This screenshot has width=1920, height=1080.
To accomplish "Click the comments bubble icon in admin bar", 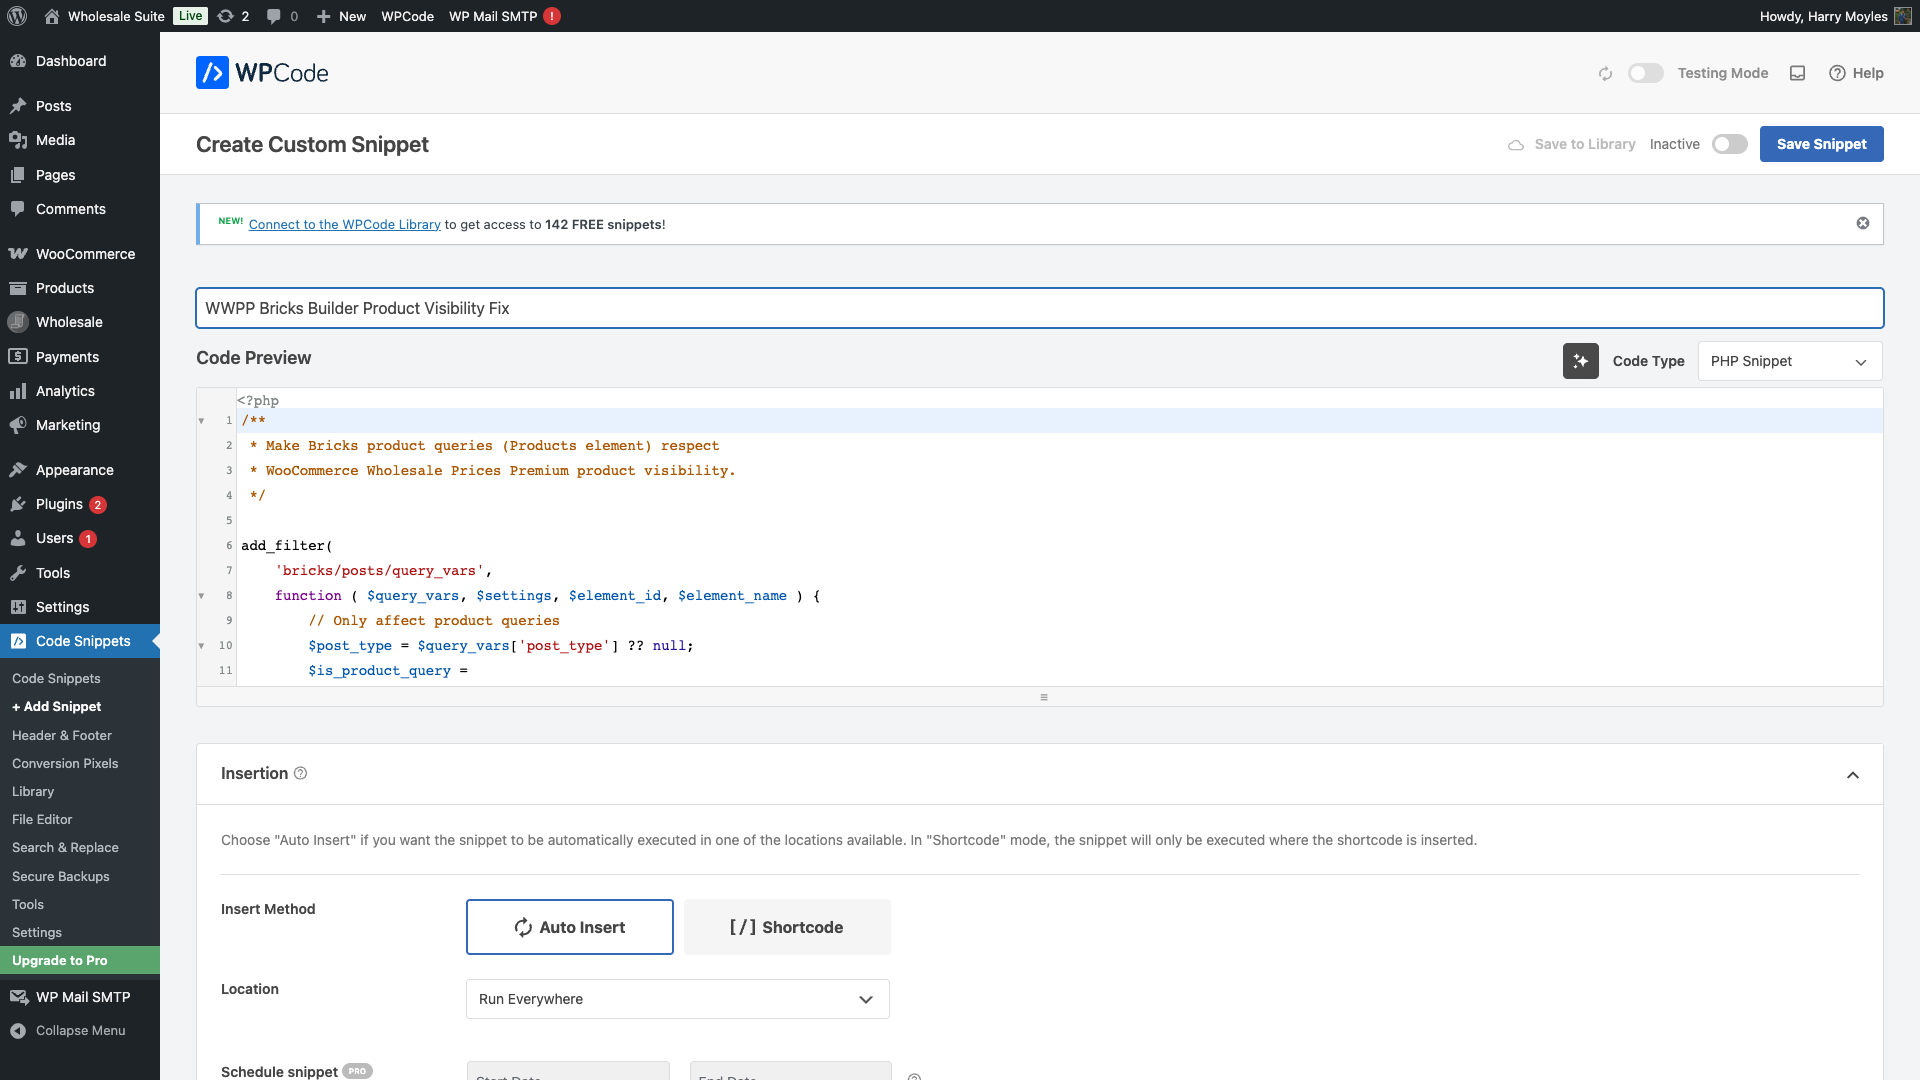I will [x=273, y=16].
